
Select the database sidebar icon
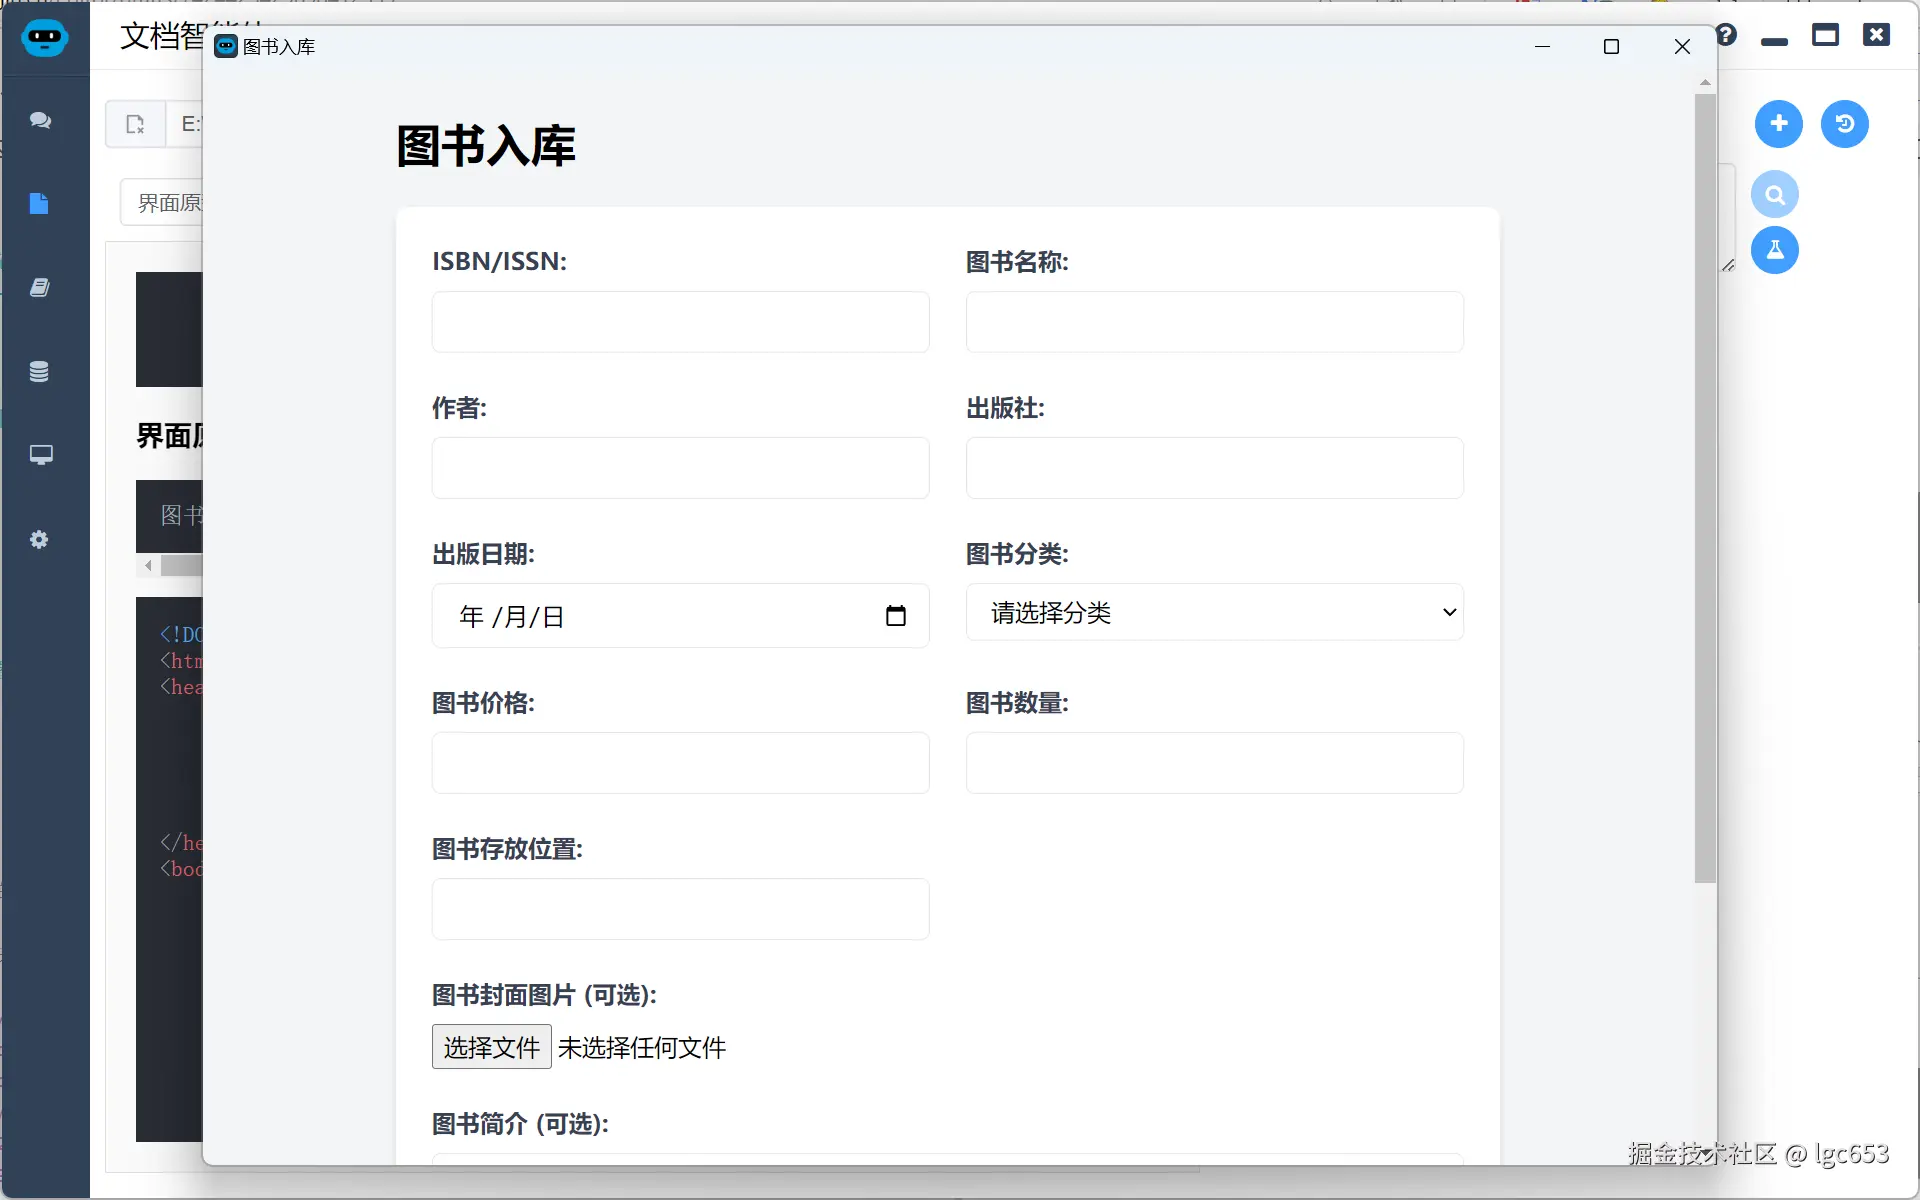coord(39,372)
